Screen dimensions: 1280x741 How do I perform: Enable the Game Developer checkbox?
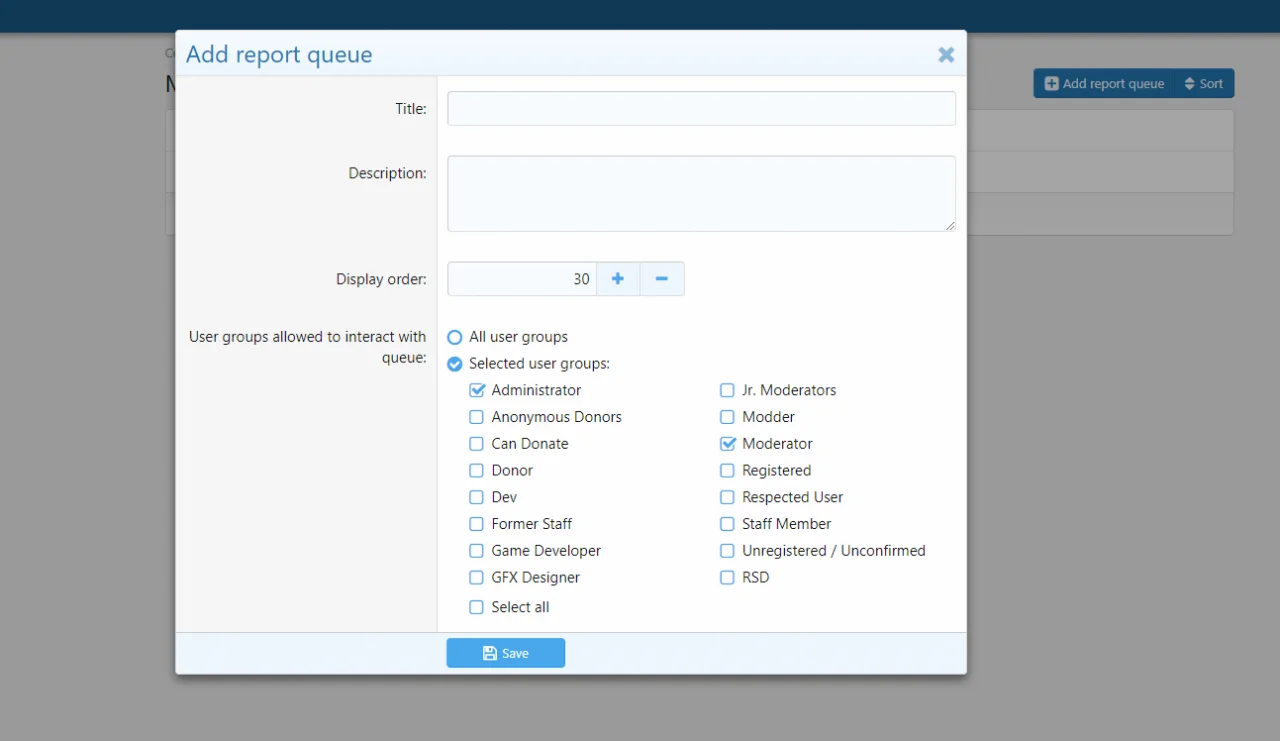(477, 551)
